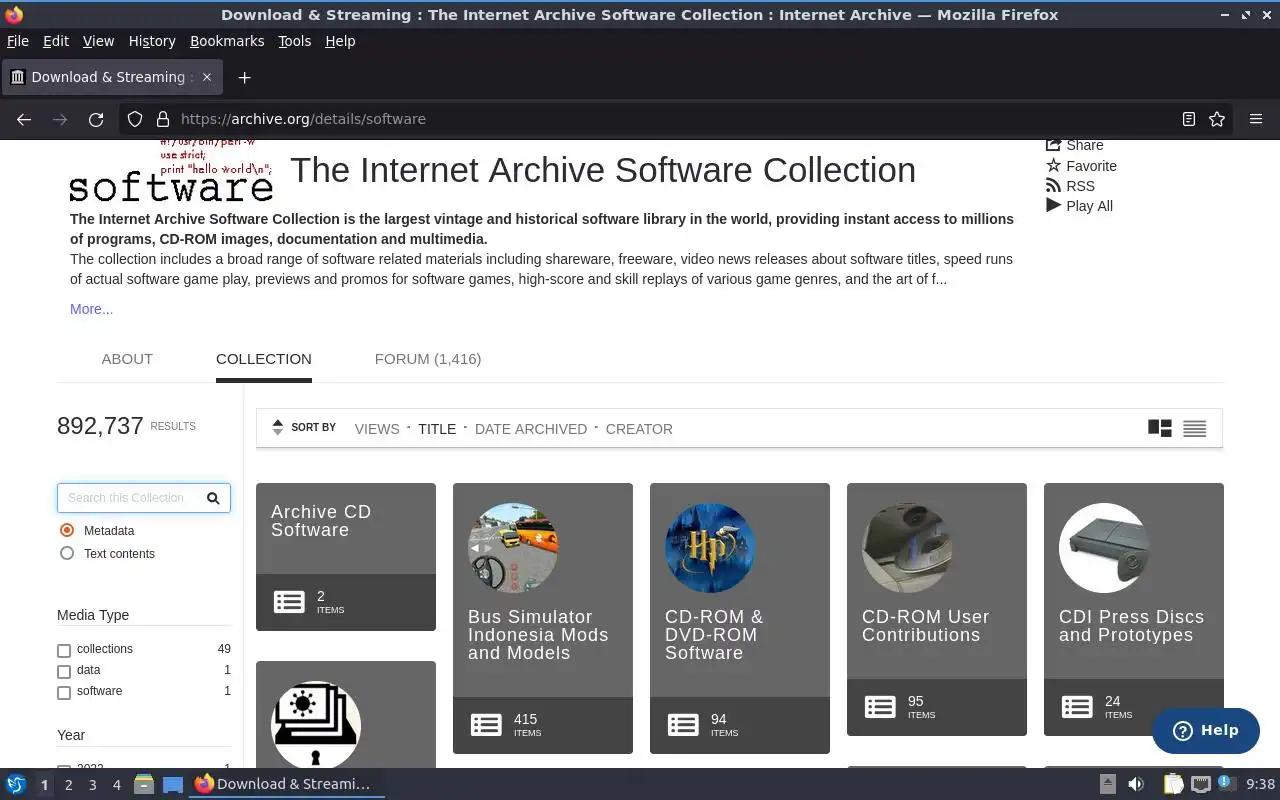Image resolution: width=1280 pixels, height=800 pixels.
Task: Click the software collection logo
Action: [171, 172]
